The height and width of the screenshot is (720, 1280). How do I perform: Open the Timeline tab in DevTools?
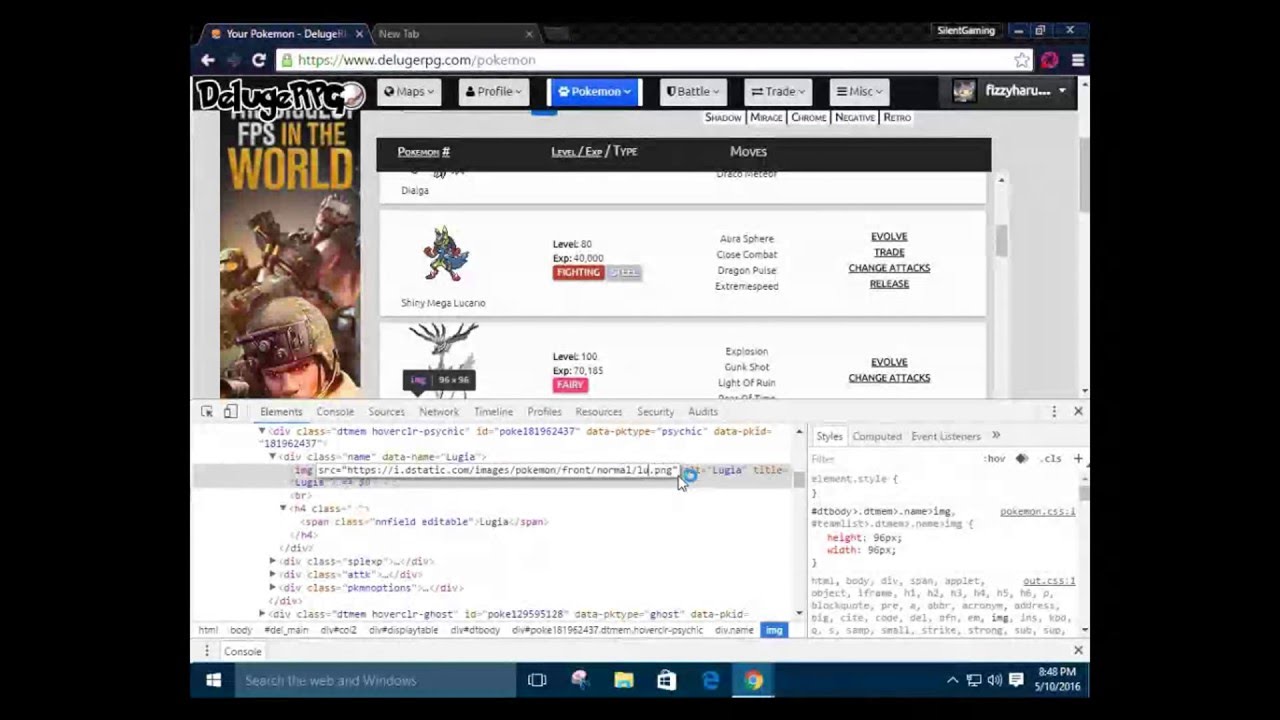[493, 411]
